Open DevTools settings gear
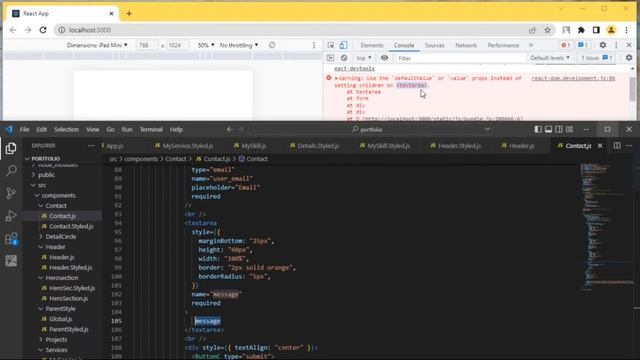This screenshot has height=360, width=640. pos(602,45)
